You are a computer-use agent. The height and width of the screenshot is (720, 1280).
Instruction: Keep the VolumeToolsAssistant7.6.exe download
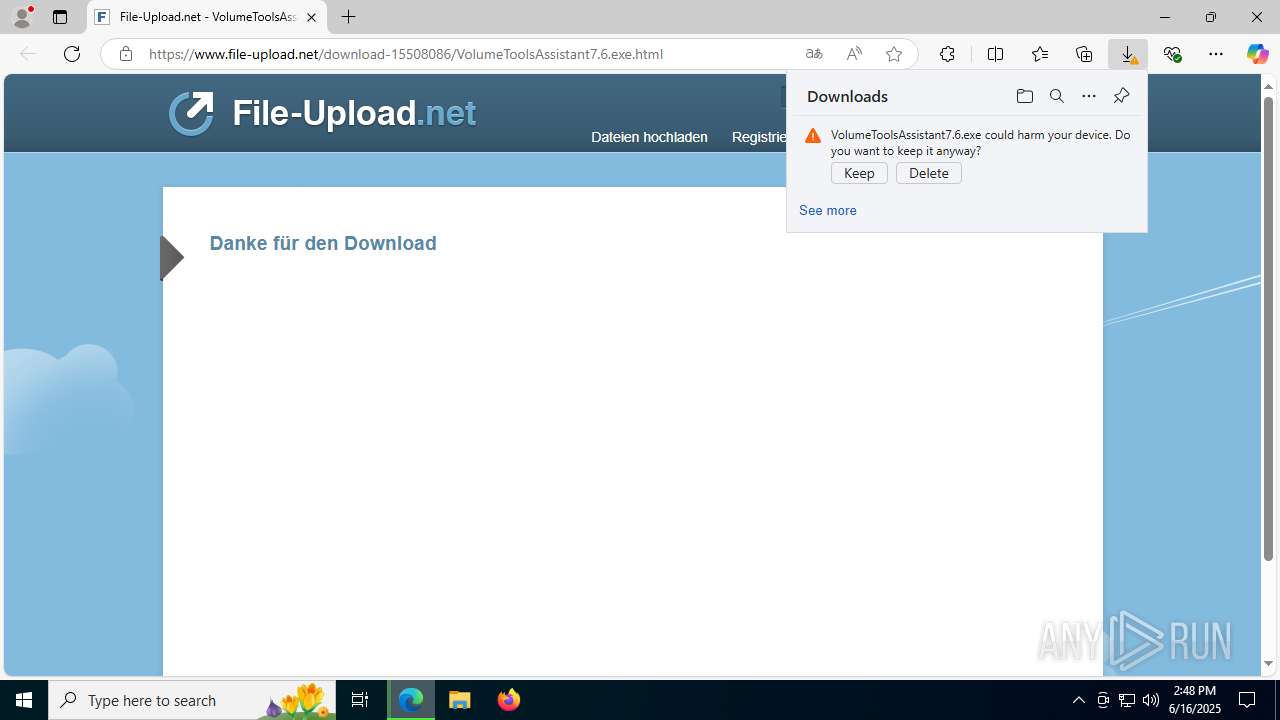tap(859, 173)
